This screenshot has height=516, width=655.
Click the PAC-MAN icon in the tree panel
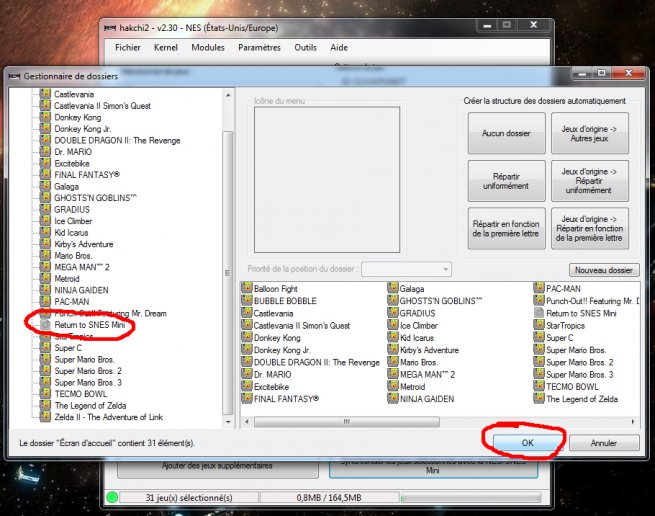[45, 301]
